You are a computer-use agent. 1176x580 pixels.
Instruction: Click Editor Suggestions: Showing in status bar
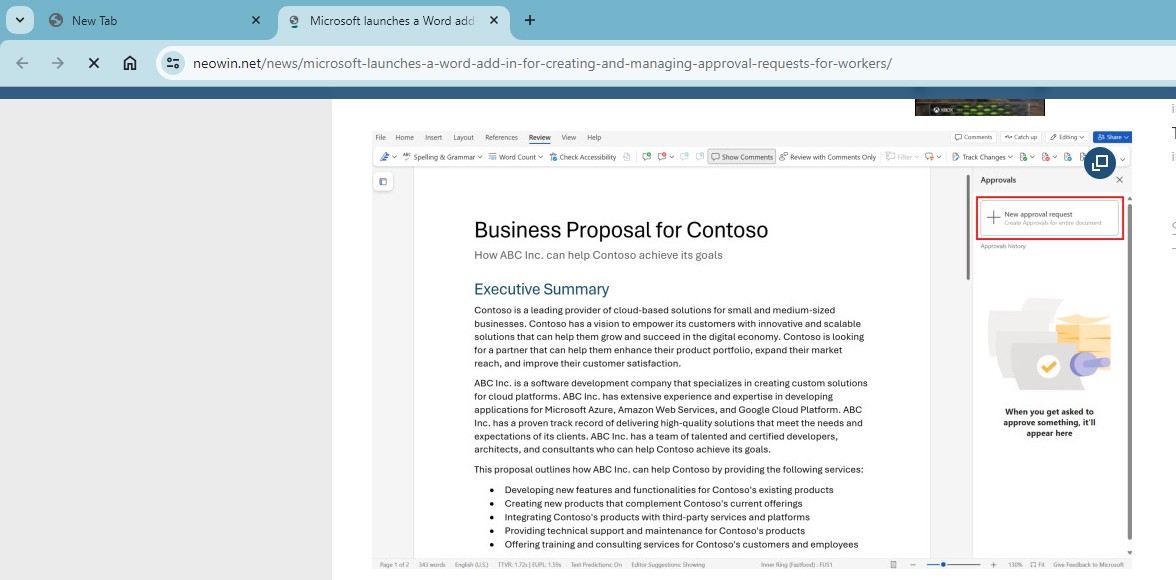668,564
